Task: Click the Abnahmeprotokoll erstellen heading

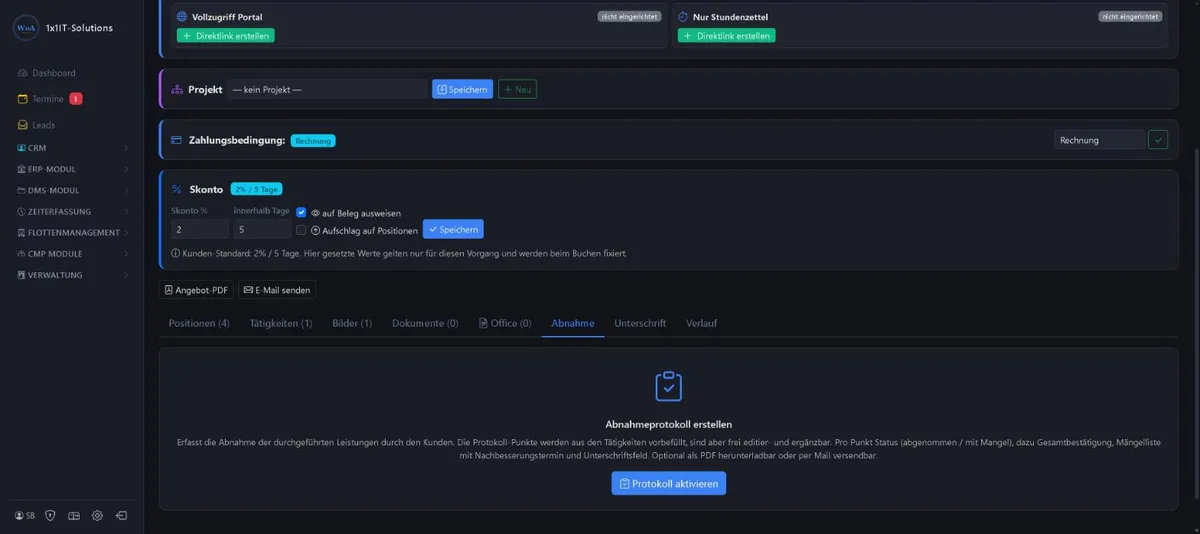Action: (x=669, y=424)
